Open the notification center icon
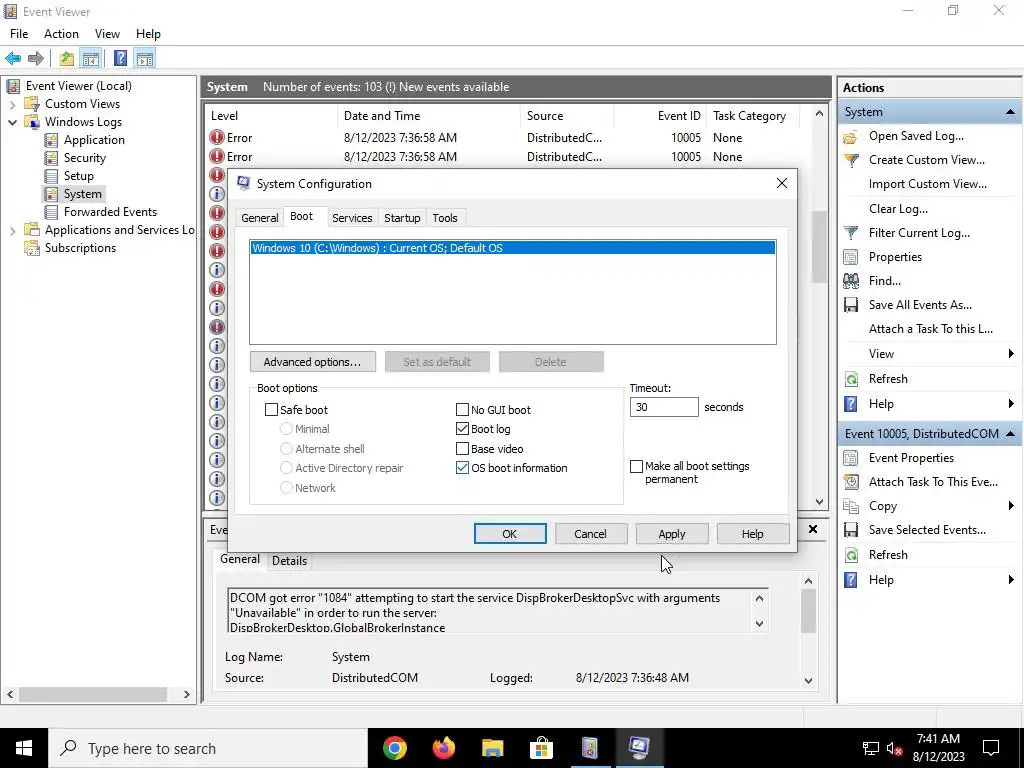The height and width of the screenshot is (768, 1024). coord(991,748)
